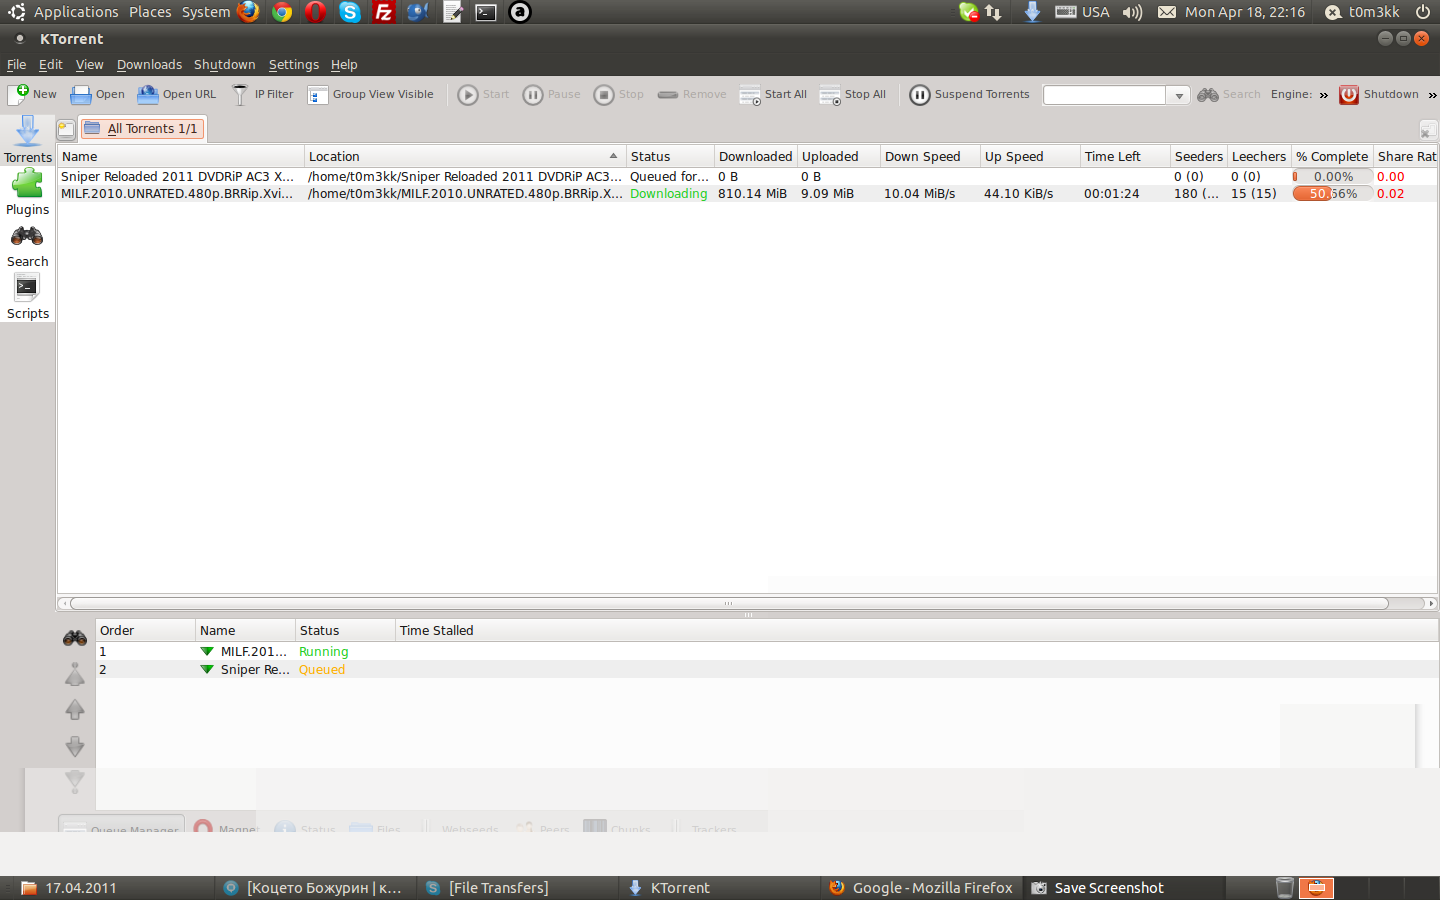Click the Stop torrent button

point(618,95)
